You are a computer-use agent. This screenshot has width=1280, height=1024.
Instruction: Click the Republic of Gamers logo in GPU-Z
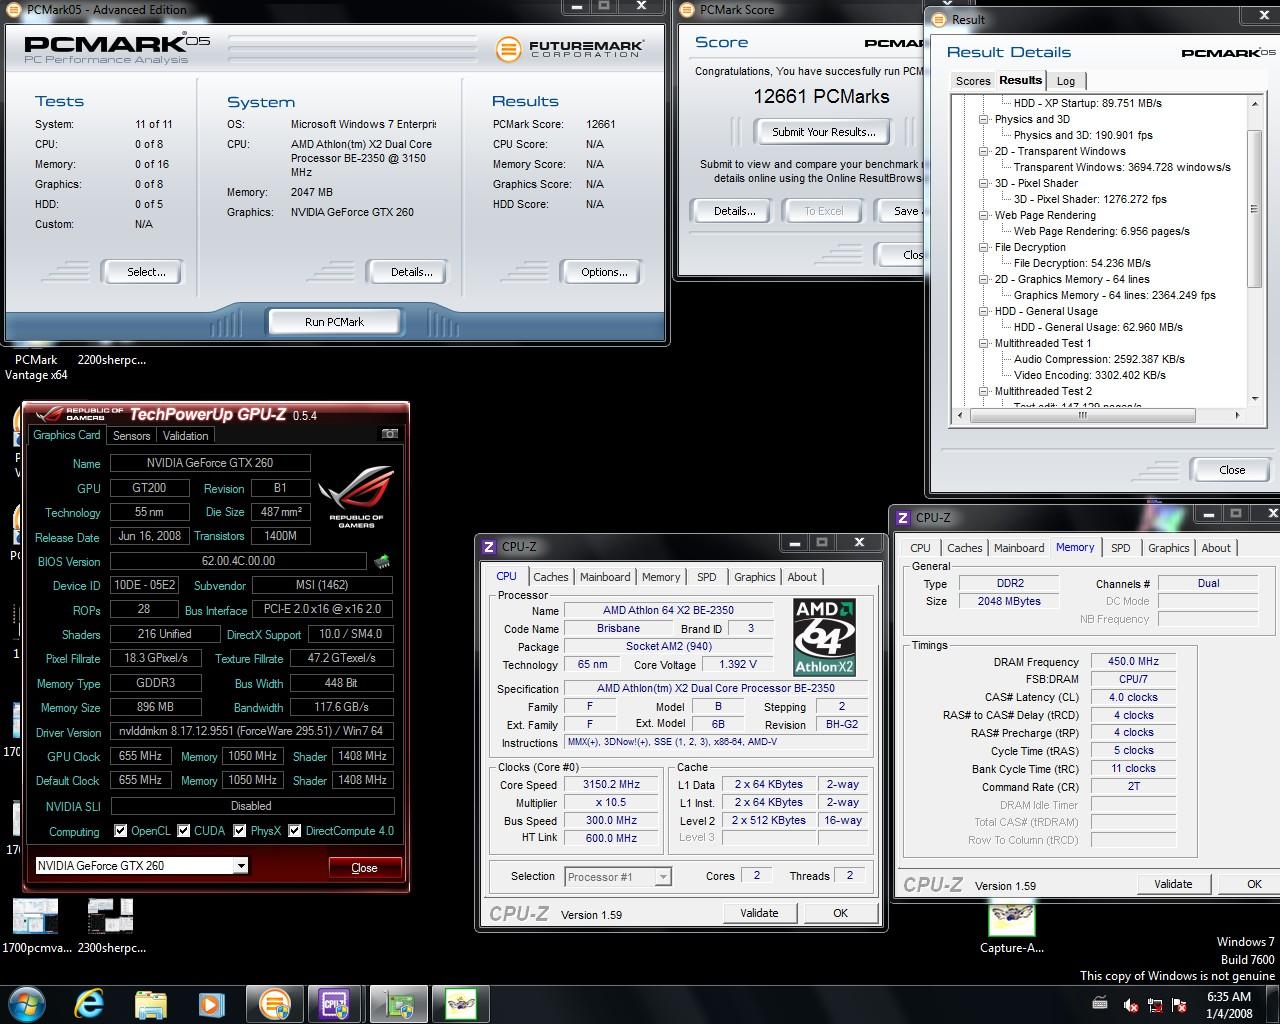356,497
